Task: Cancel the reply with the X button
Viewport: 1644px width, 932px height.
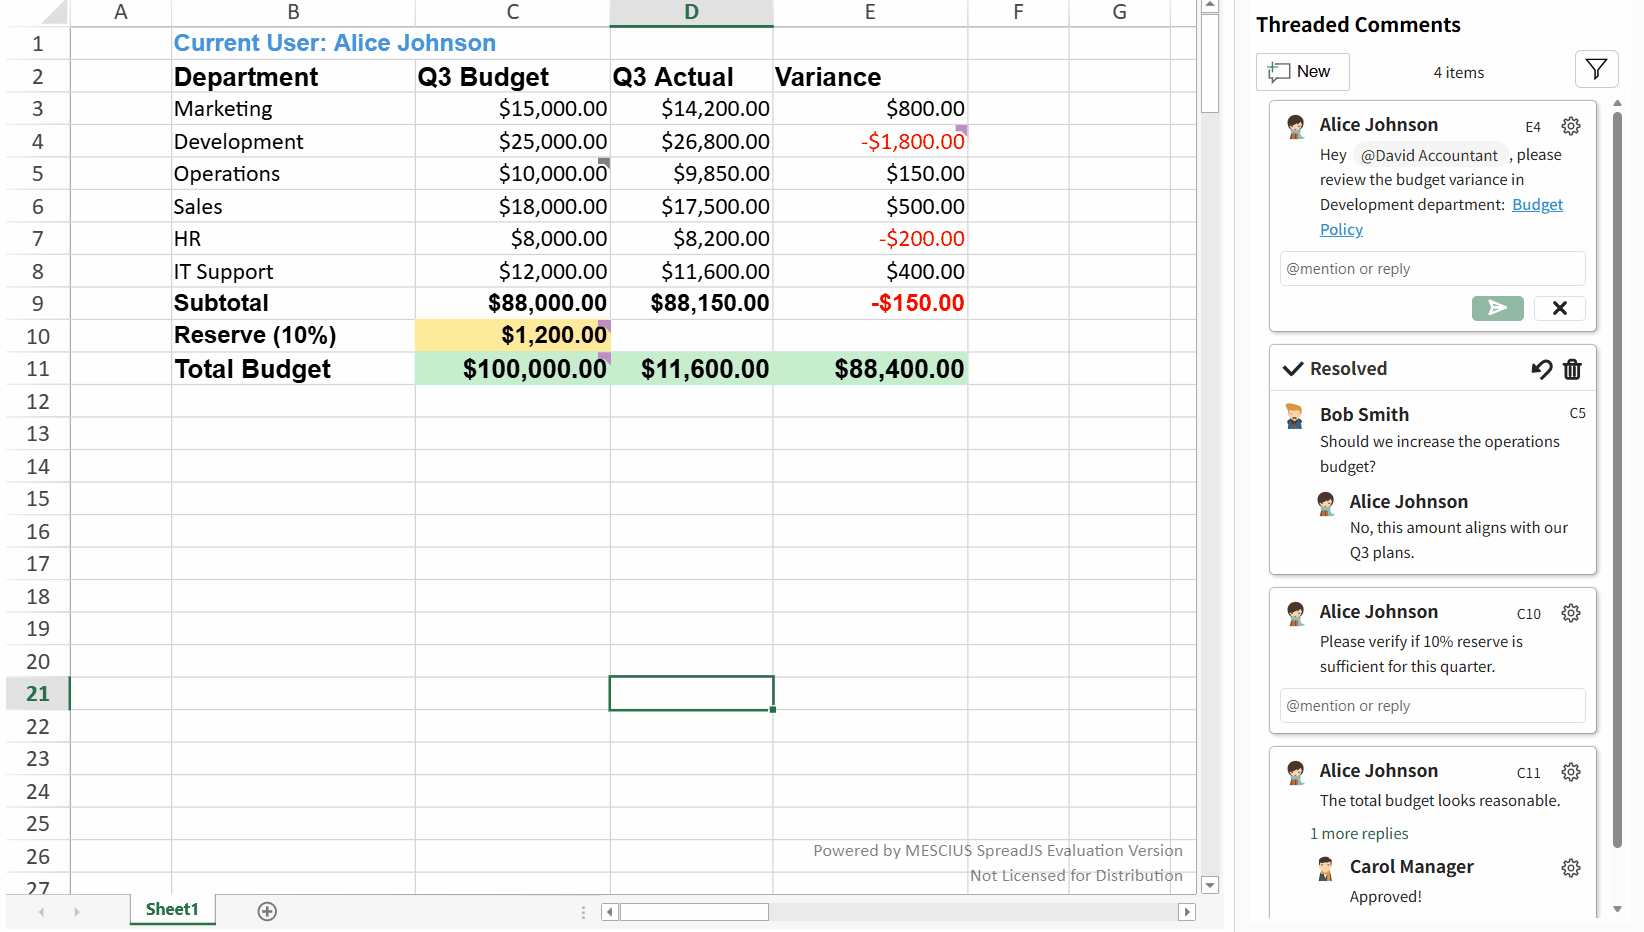Action: [1559, 308]
